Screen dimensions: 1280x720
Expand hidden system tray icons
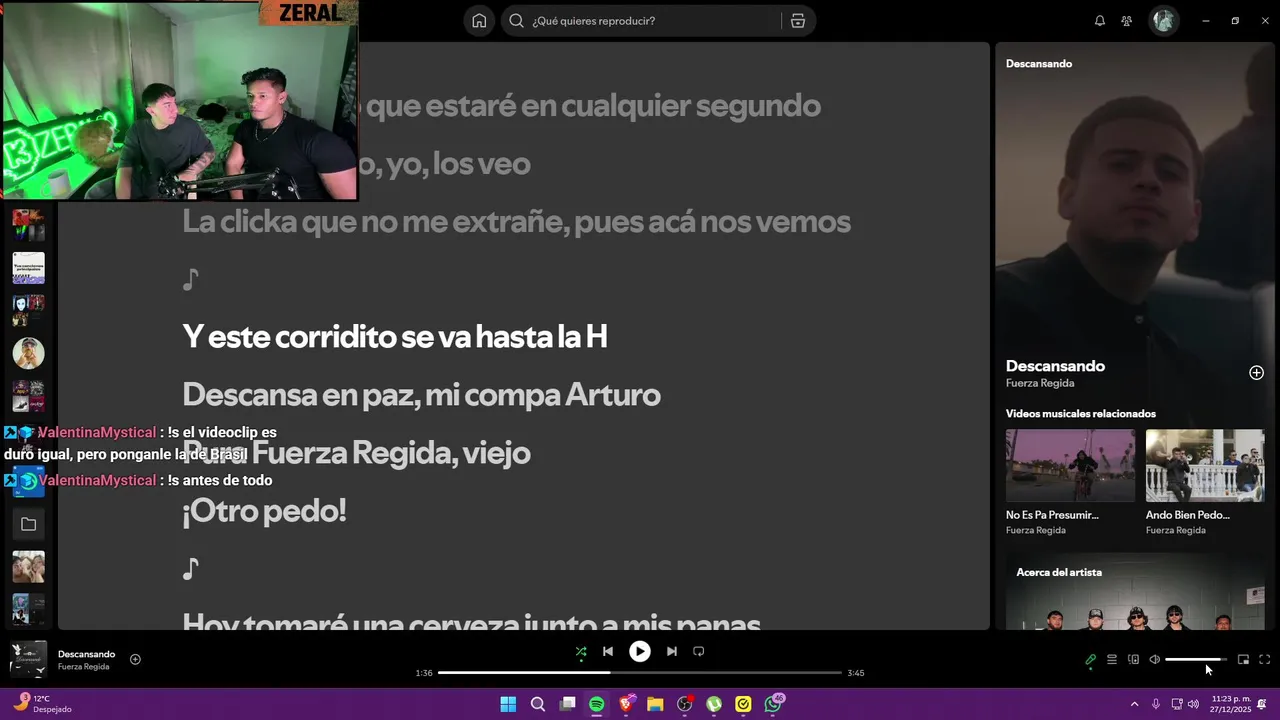click(x=1134, y=704)
